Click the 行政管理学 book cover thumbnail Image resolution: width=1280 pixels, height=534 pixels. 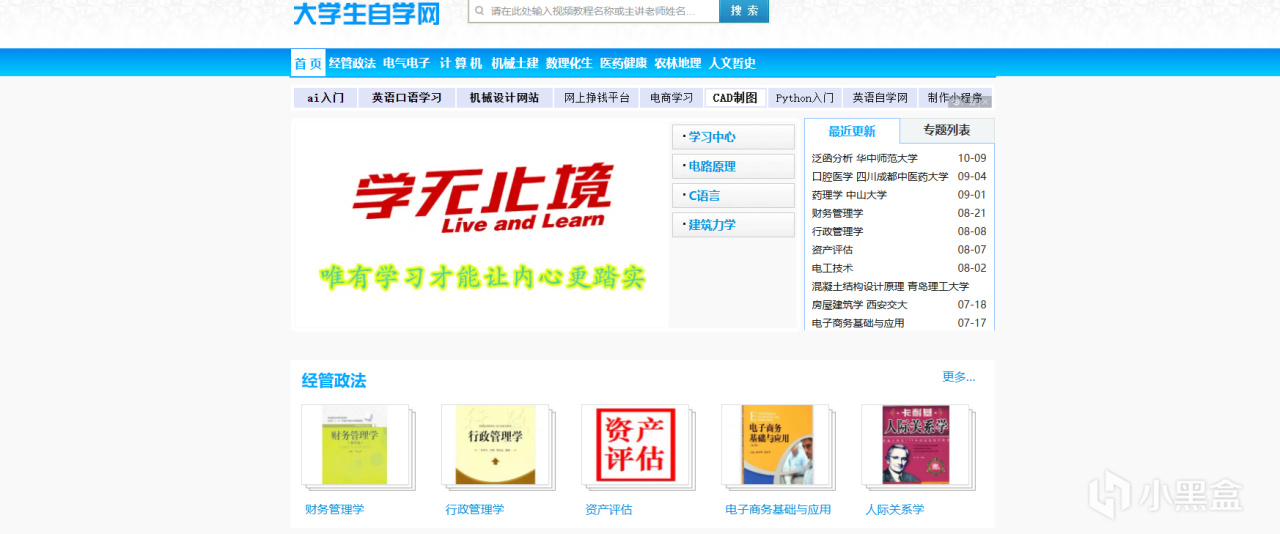pos(496,445)
